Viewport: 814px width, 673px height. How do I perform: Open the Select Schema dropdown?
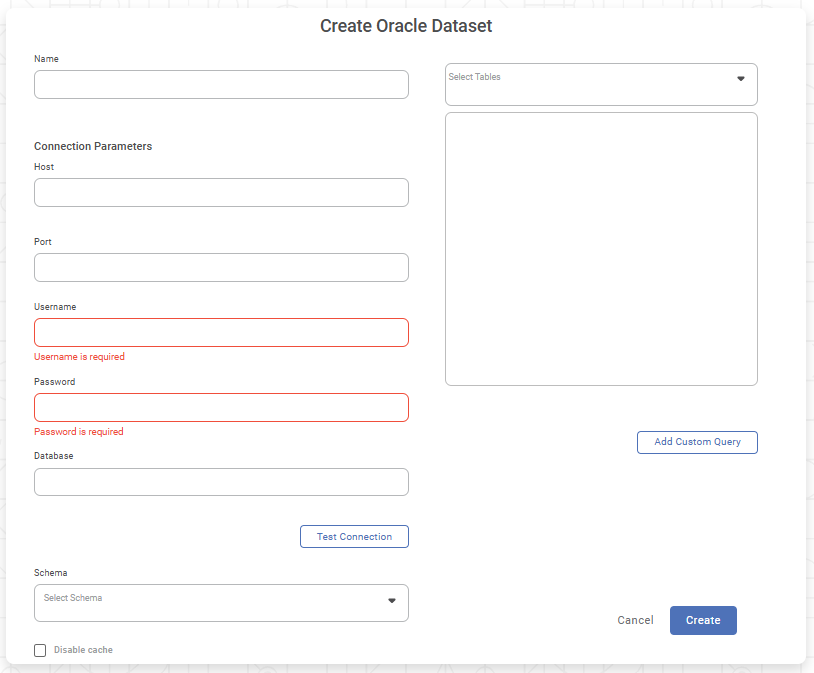point(210,603)
